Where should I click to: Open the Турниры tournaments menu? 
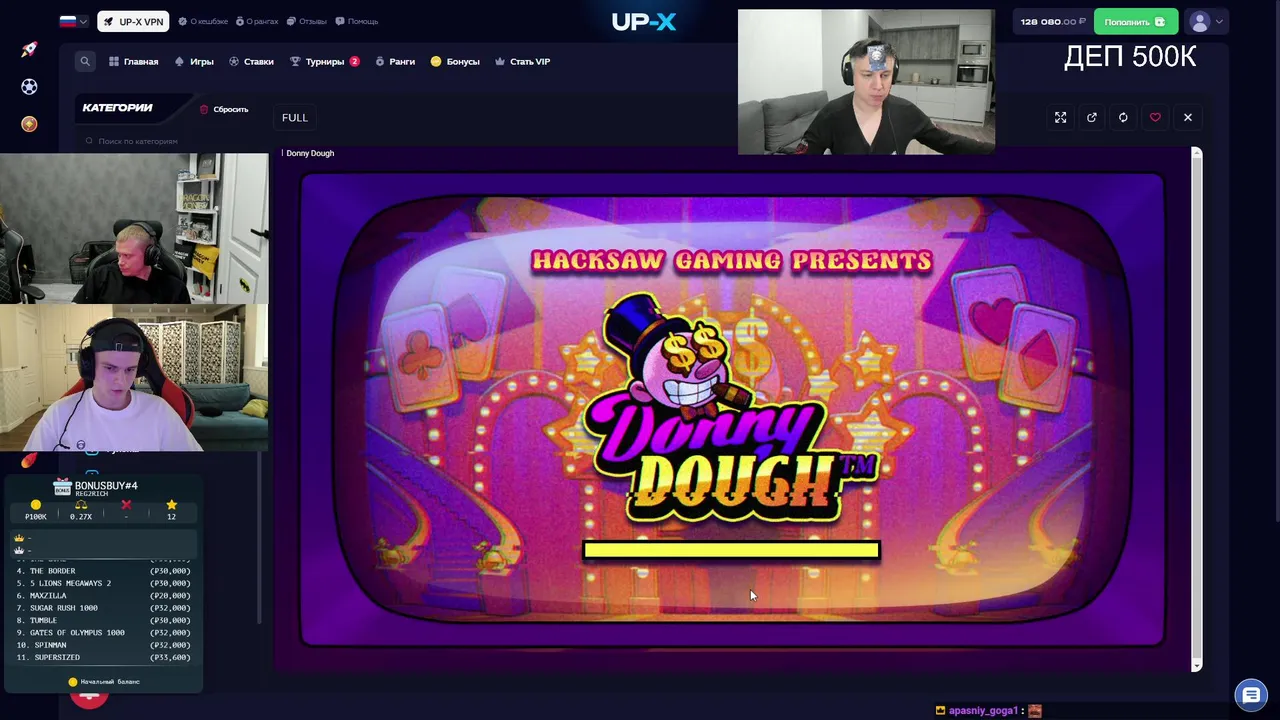324,62
